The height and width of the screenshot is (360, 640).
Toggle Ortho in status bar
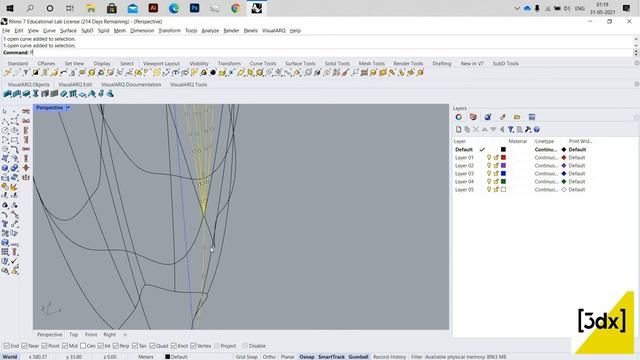coord(269,357)
